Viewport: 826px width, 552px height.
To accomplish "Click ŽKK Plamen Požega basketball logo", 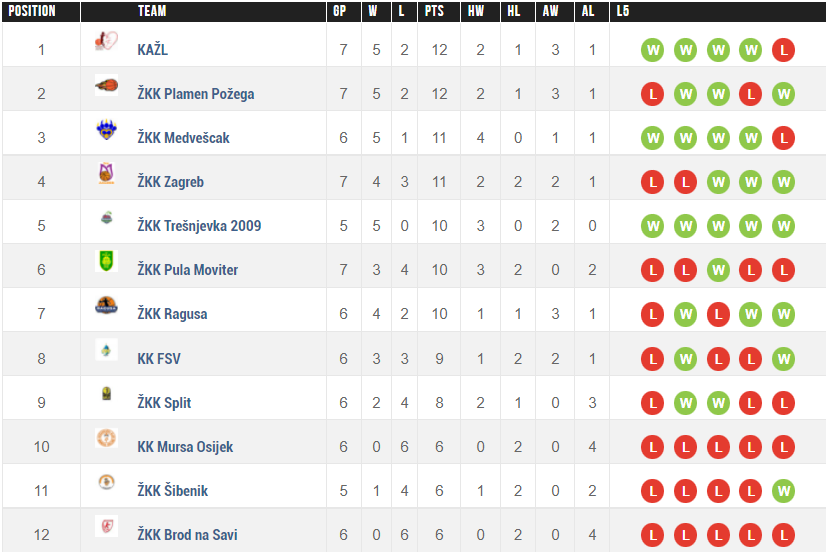I will click(105, 86).
